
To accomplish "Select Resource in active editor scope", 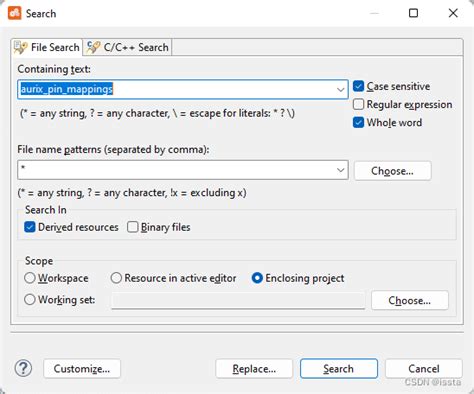I will pyautogui.click(x=116, y=278).
